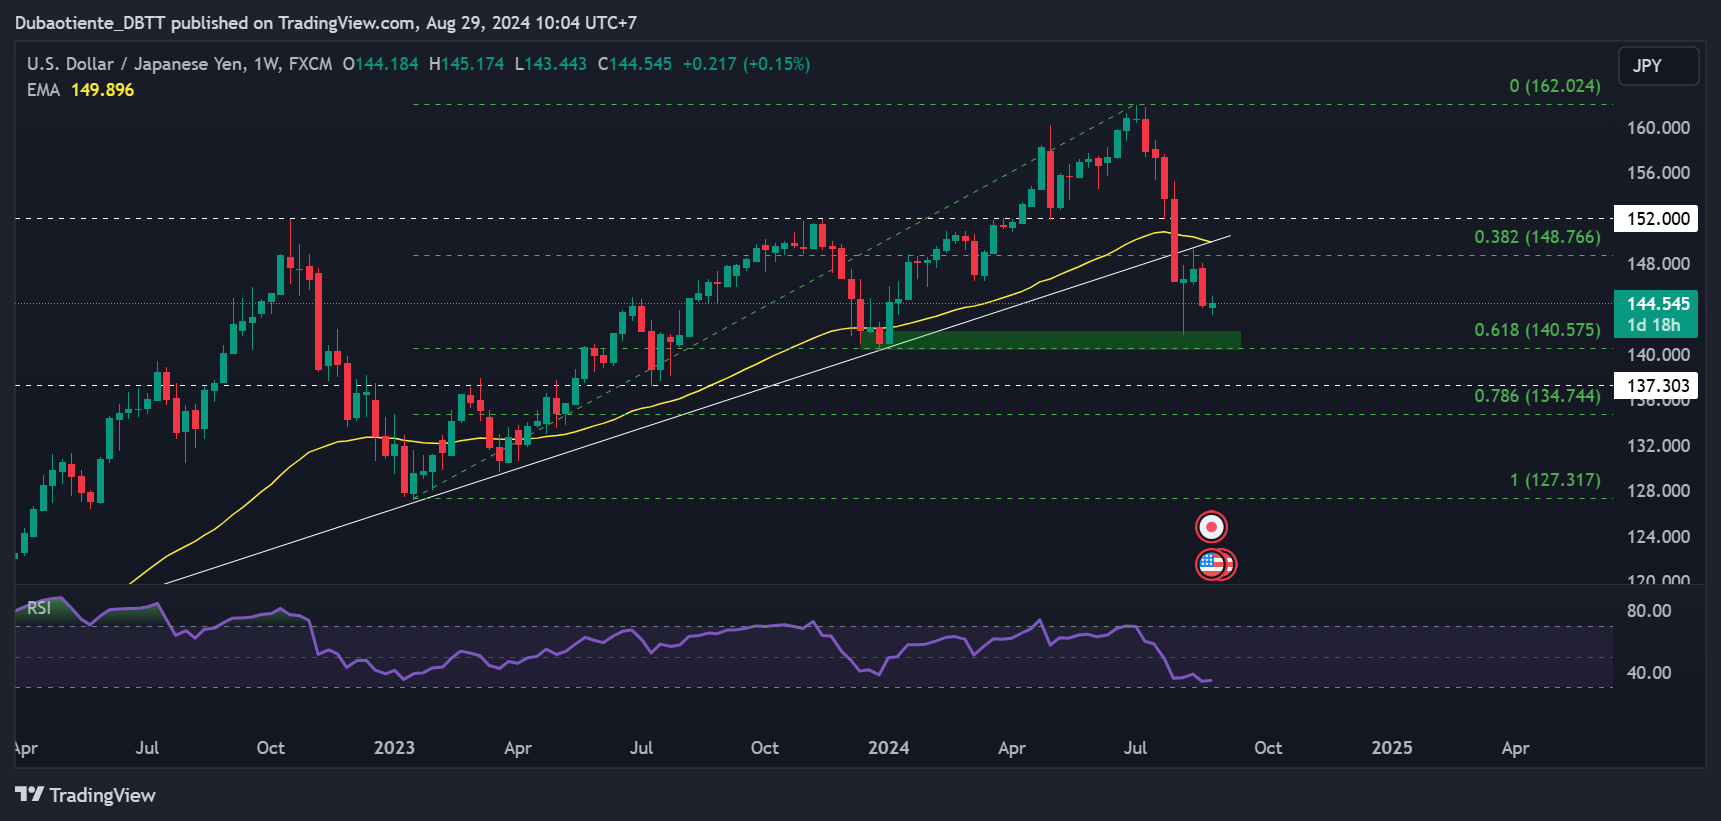
Task: Click the 2024 time axis label
Action: pos(888,748)
